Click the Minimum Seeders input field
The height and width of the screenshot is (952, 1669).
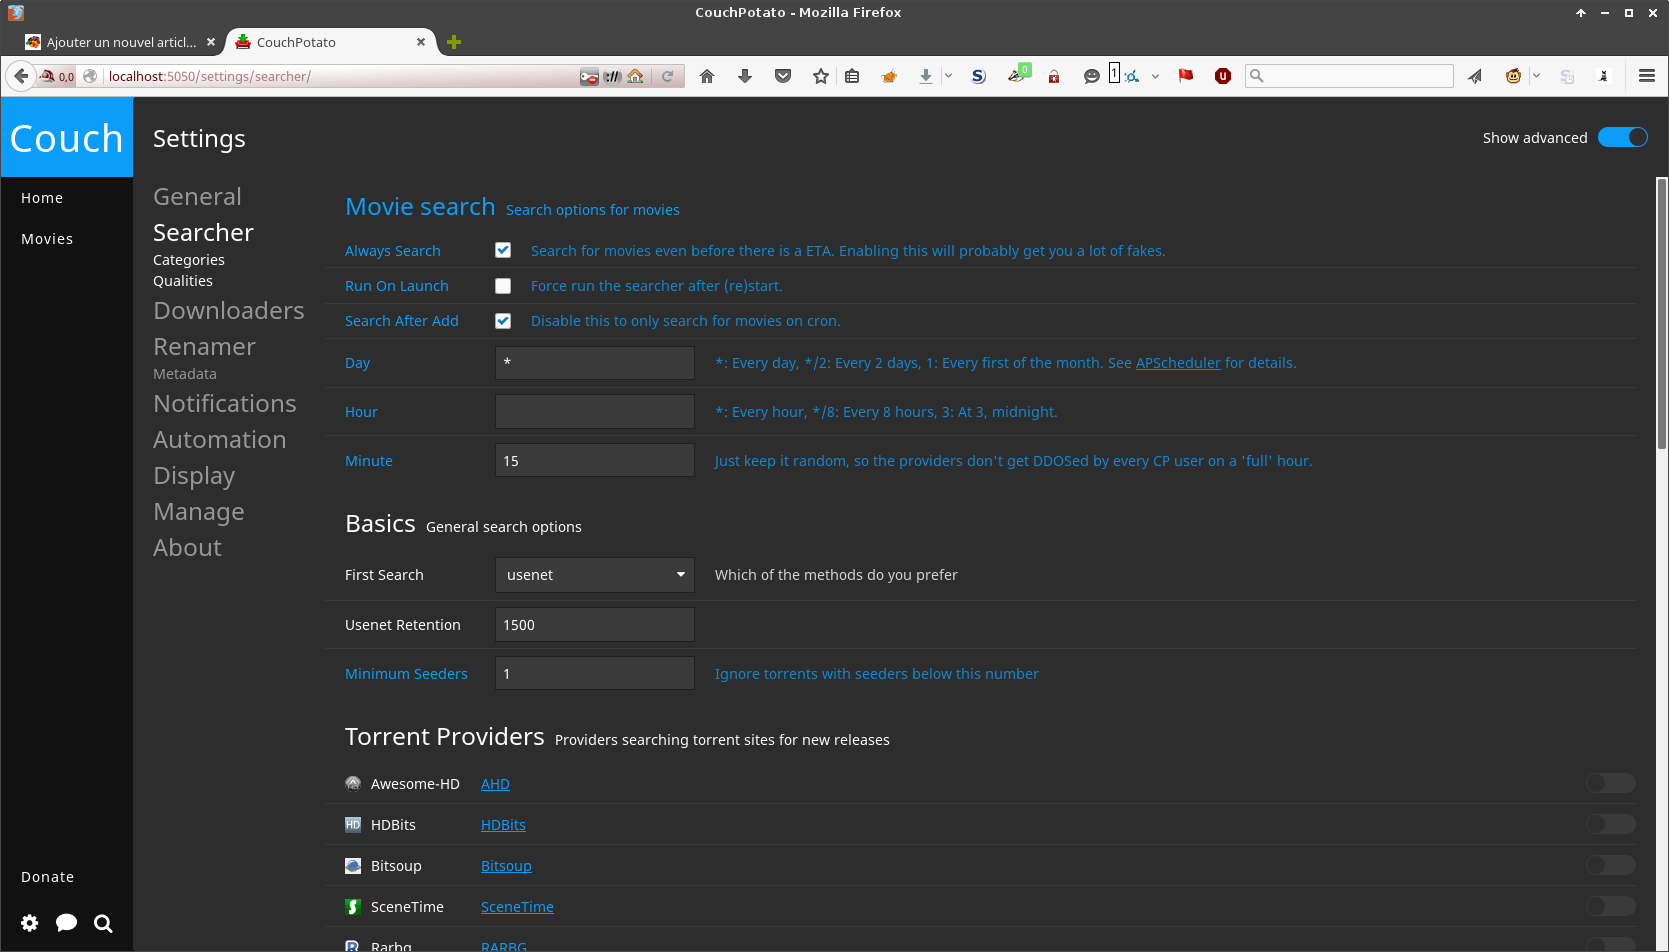pos(595,674)
